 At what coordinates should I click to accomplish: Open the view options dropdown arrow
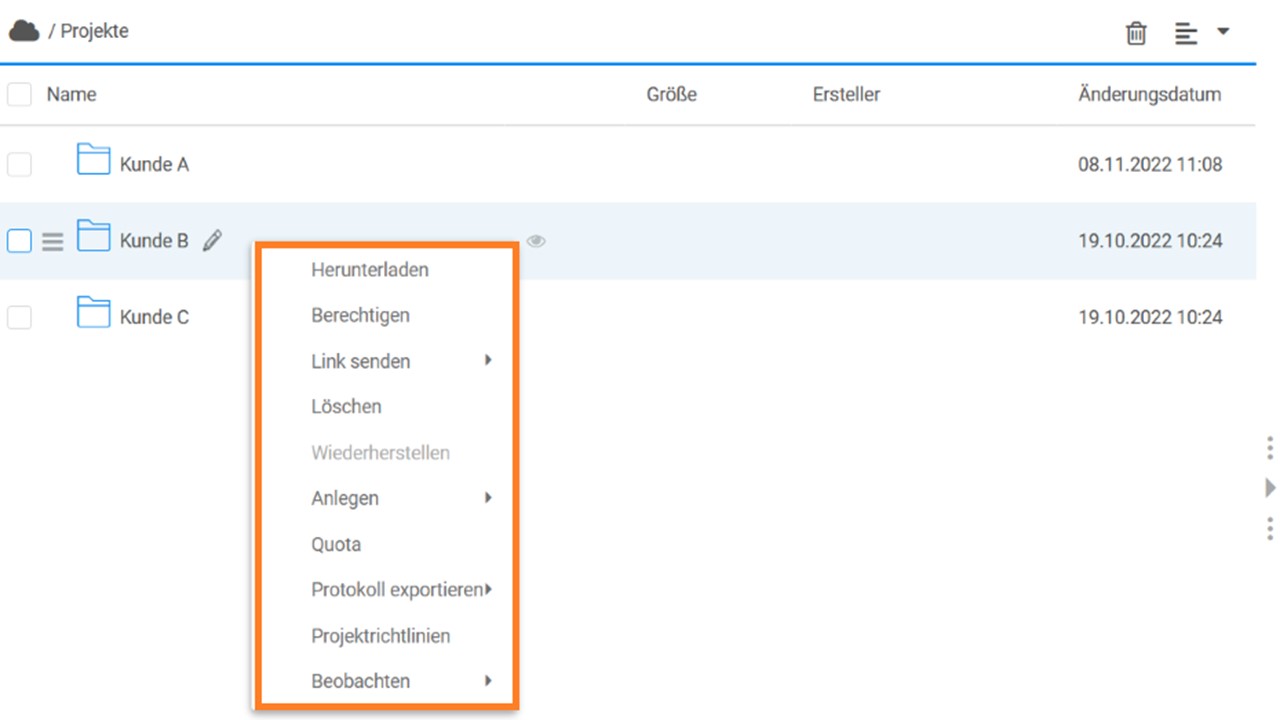pyautogui.click(x=1222, y=32)
